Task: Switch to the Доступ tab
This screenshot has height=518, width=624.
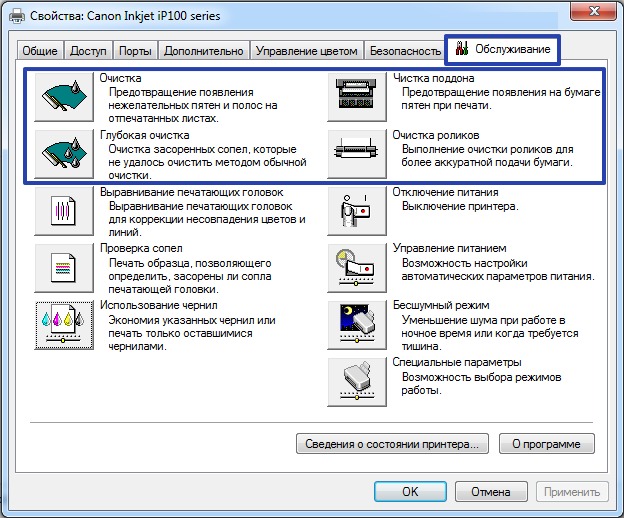Action: tap(88, 51)
